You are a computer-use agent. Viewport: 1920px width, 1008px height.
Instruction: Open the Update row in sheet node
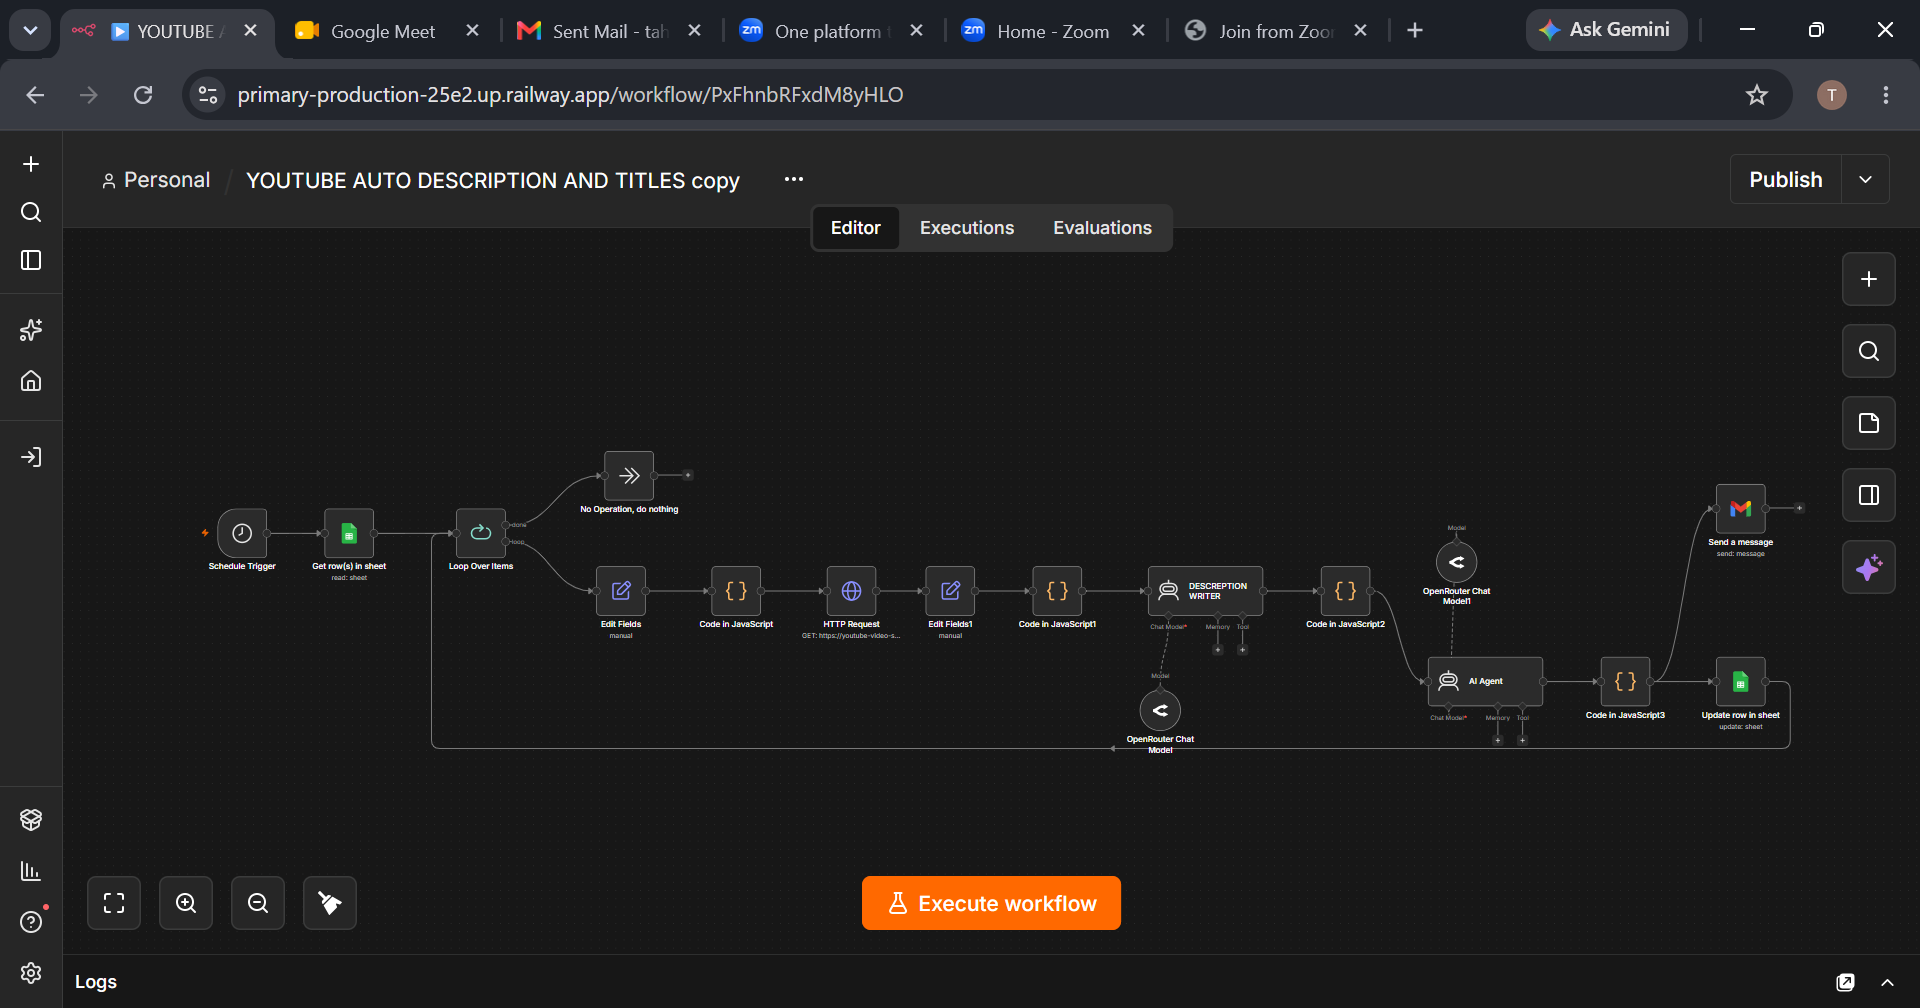(x=1740, y=682)
